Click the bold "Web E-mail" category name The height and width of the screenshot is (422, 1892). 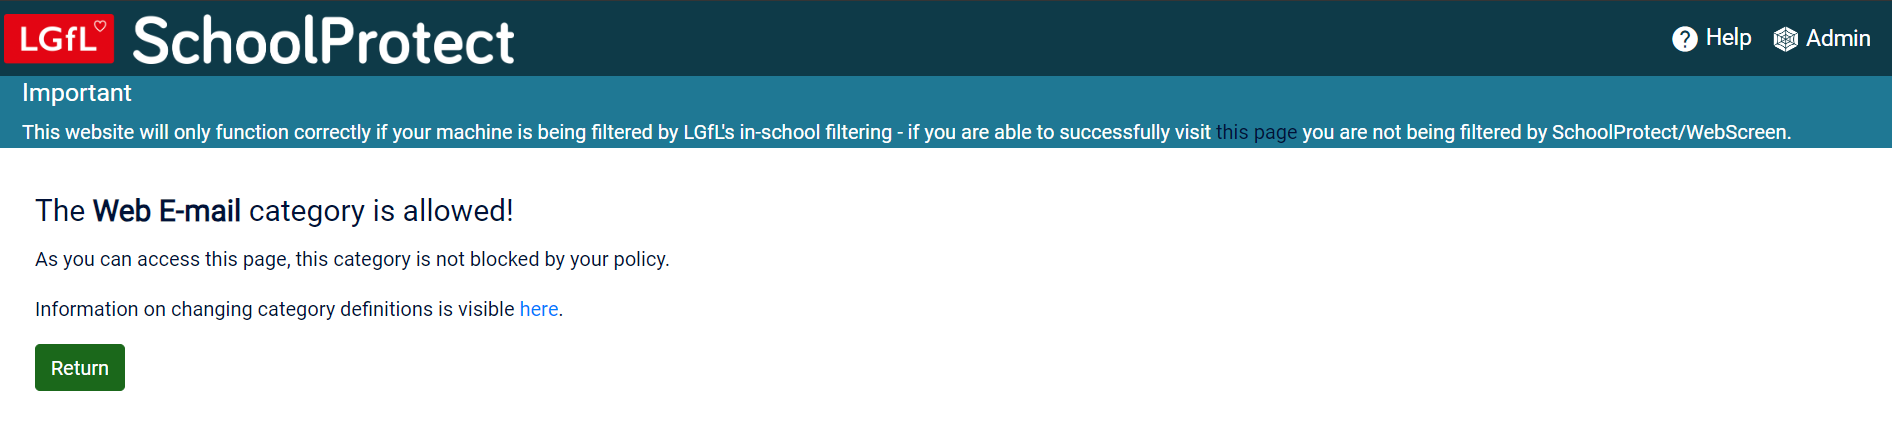pyautogui.click(x=167, y=211)
